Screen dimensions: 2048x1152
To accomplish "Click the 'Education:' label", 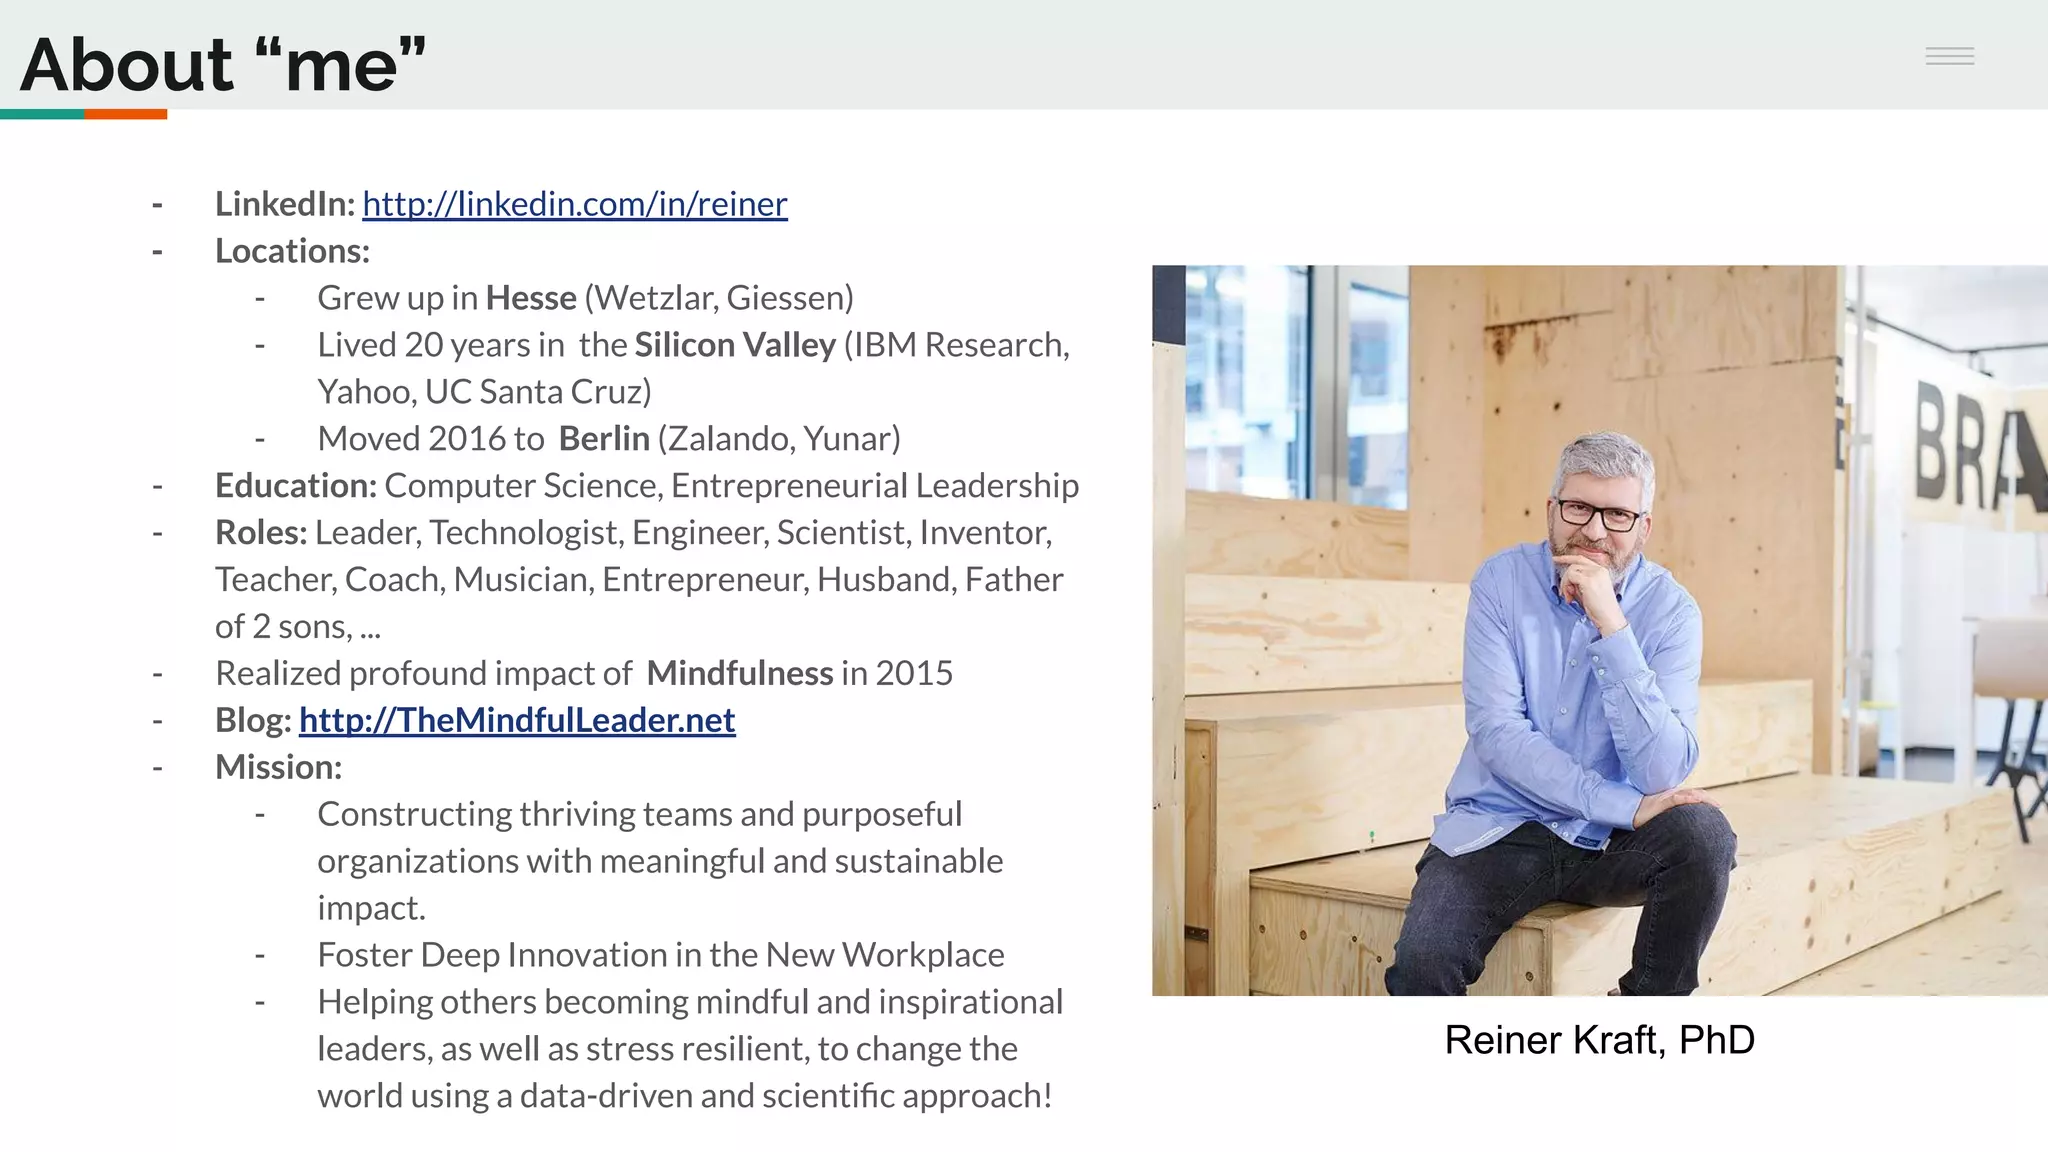I will click(296, 486).
